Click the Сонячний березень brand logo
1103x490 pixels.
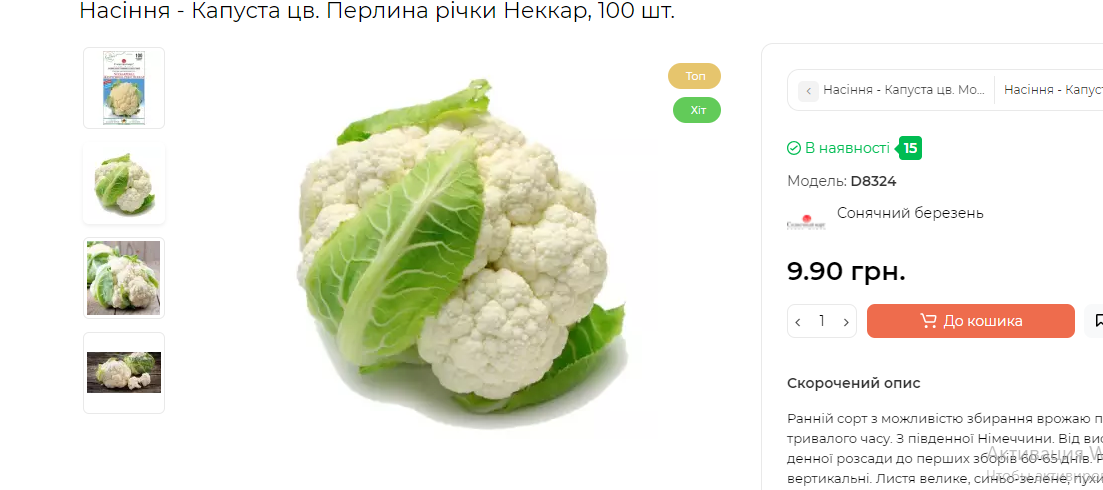click(x=806, y=221)
